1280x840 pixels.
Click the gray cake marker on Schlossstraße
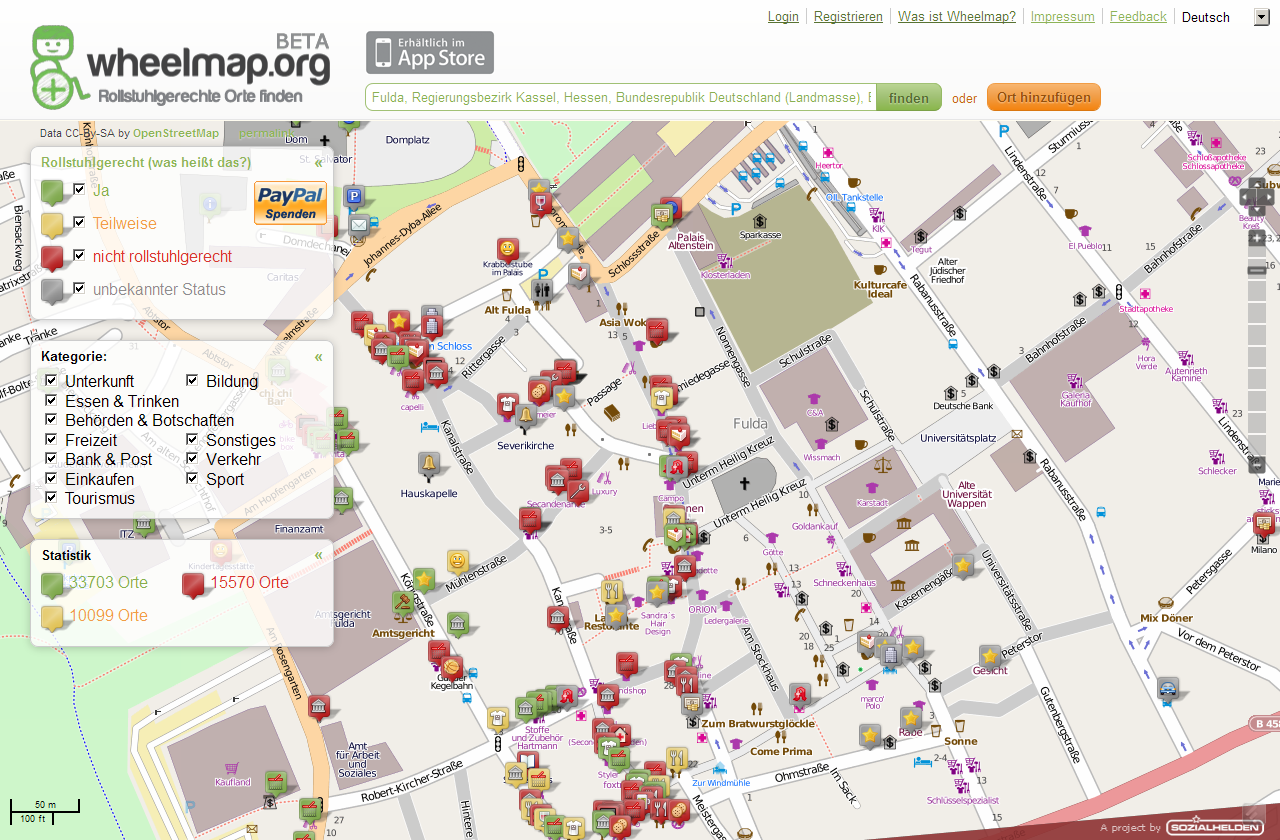(x=580, y=273)
